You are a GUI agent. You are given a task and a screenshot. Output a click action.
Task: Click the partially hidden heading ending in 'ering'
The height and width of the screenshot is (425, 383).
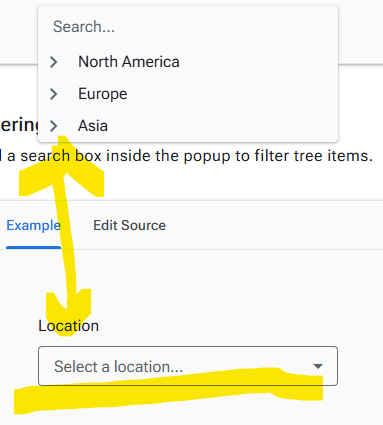[x=19, y=125]
